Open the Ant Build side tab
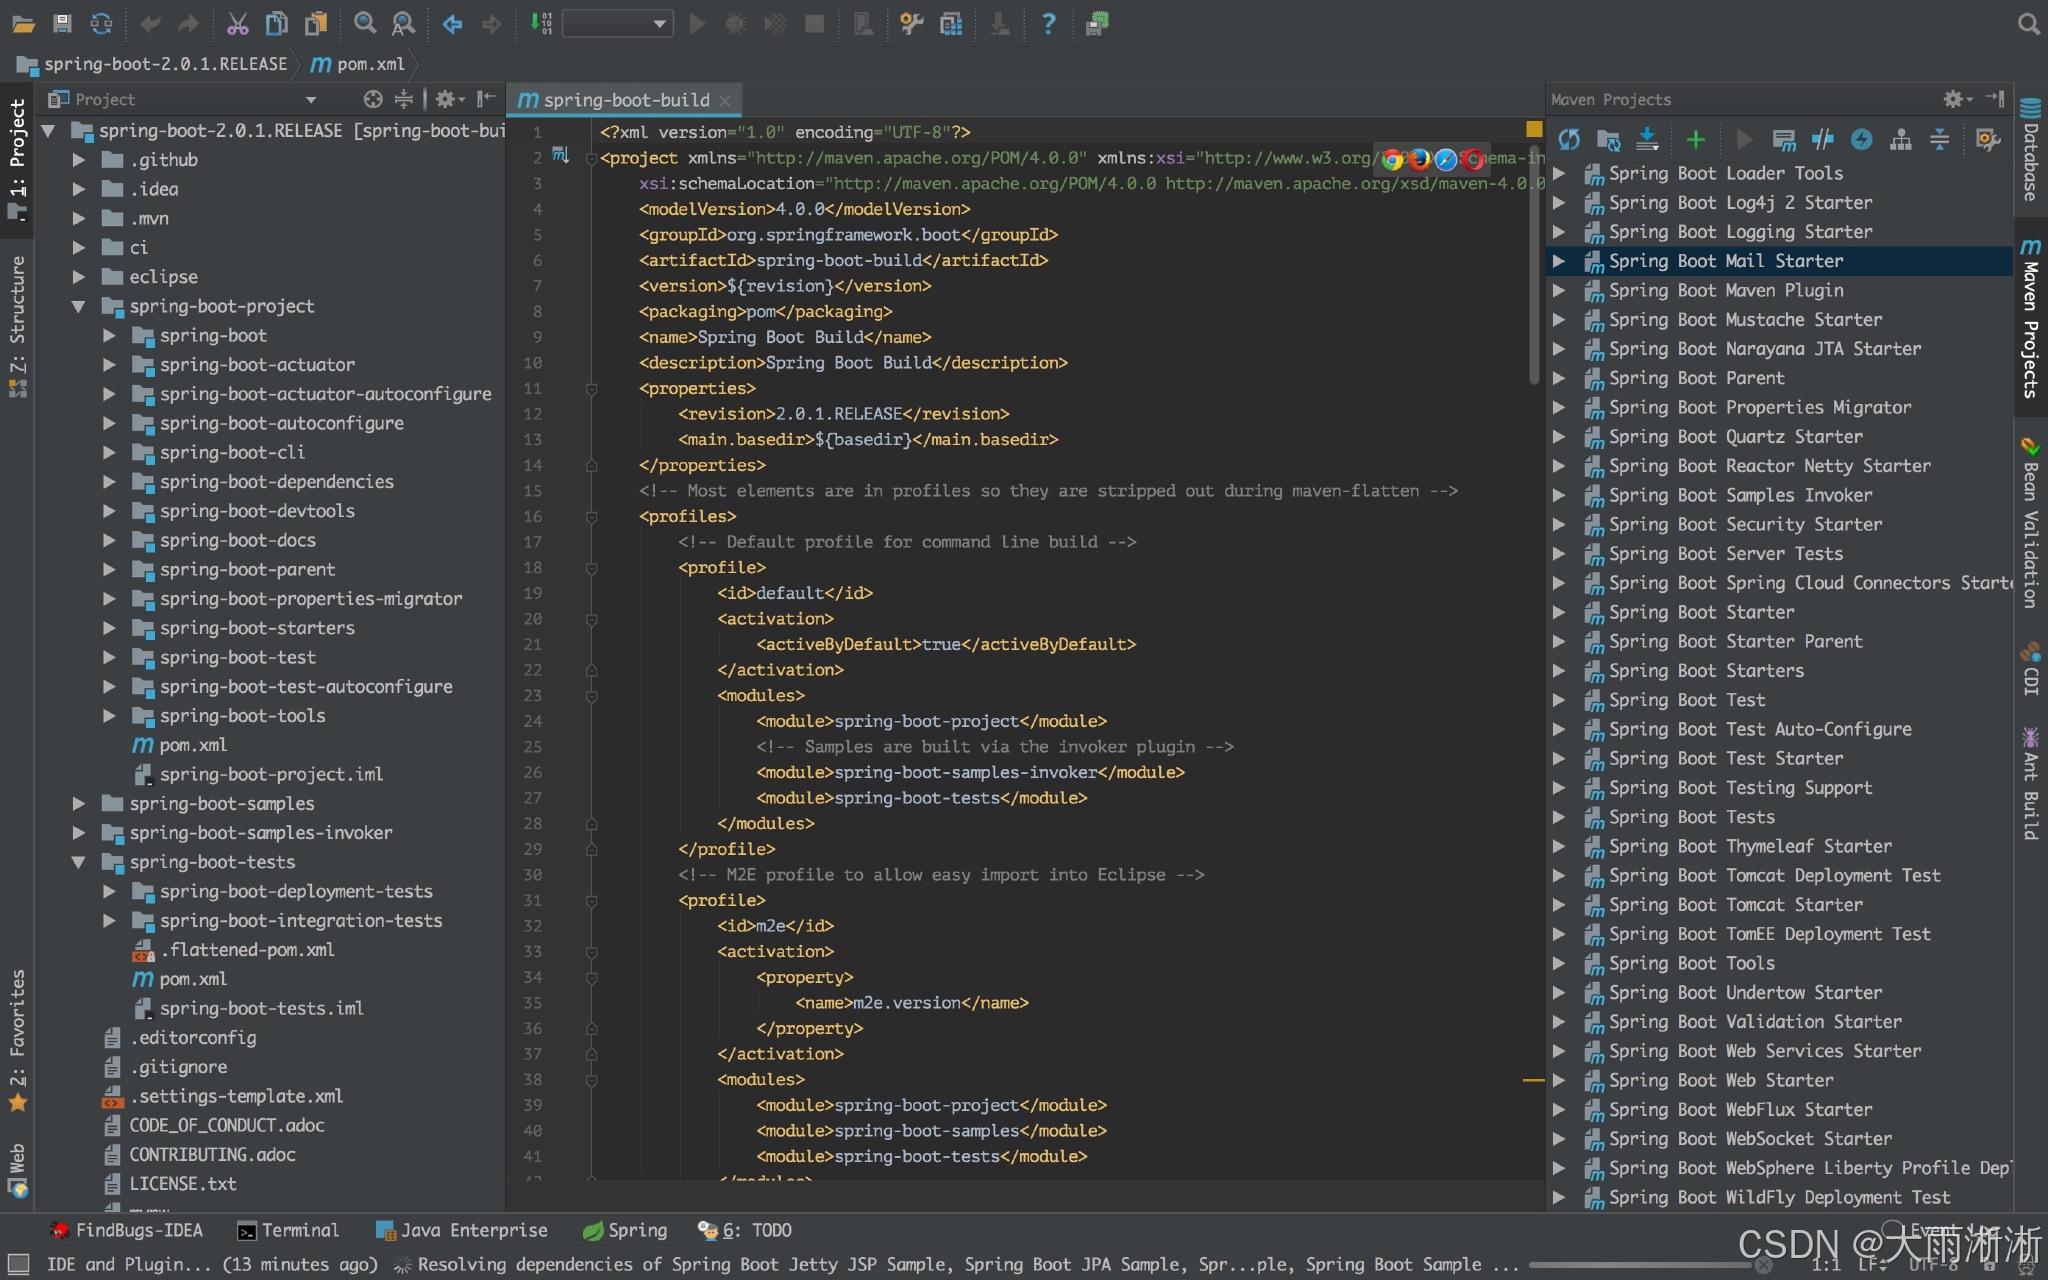Screen dimensions: 2048x1280 click(x=2030, y=784)
